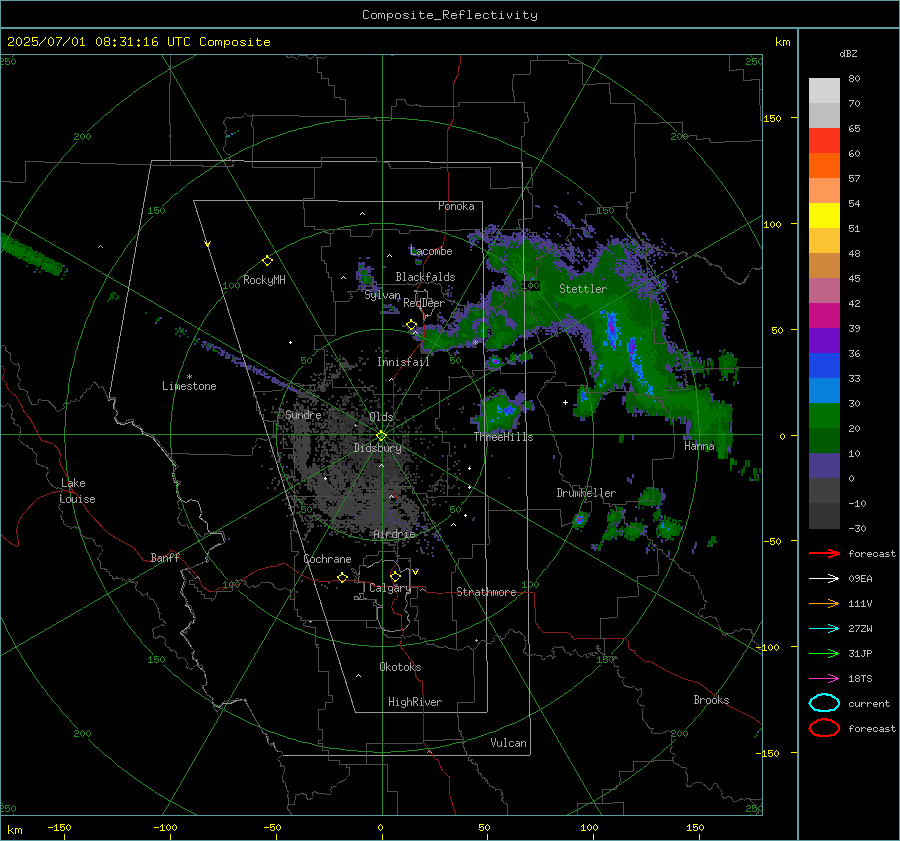Click the yellow diamond marker above Calgary label
Screen dimensions: 900x841
pyautogui.click(x=395, y=576)
